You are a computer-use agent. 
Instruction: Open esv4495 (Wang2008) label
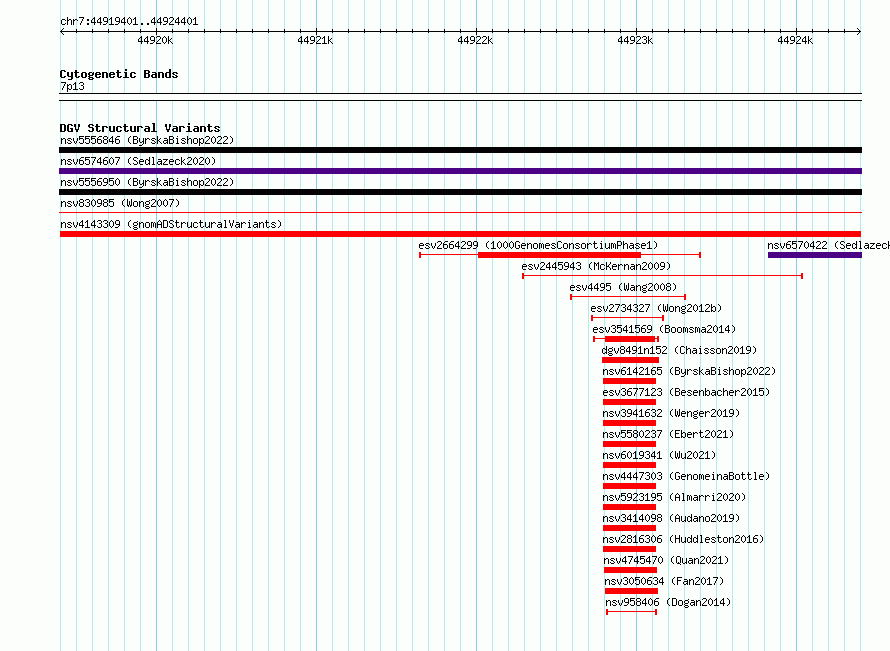[623, 287]
